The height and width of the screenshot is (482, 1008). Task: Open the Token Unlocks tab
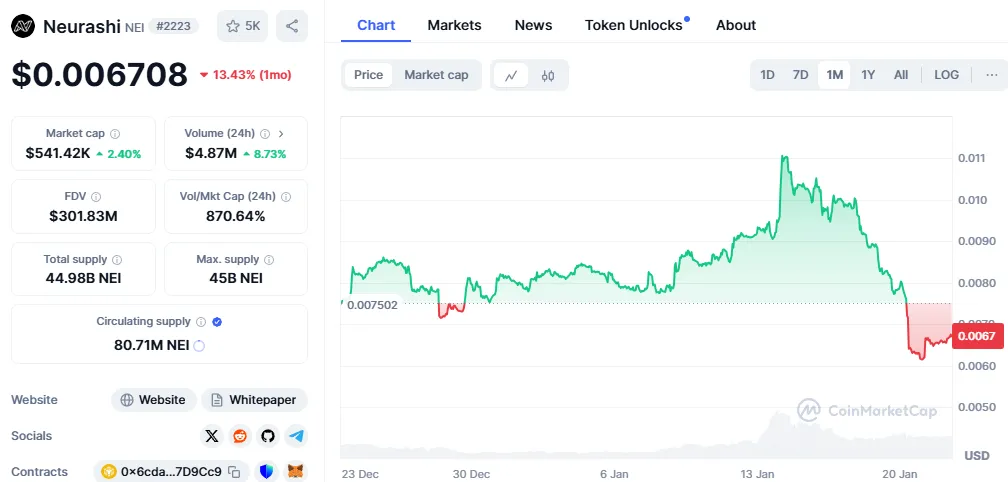634,25
